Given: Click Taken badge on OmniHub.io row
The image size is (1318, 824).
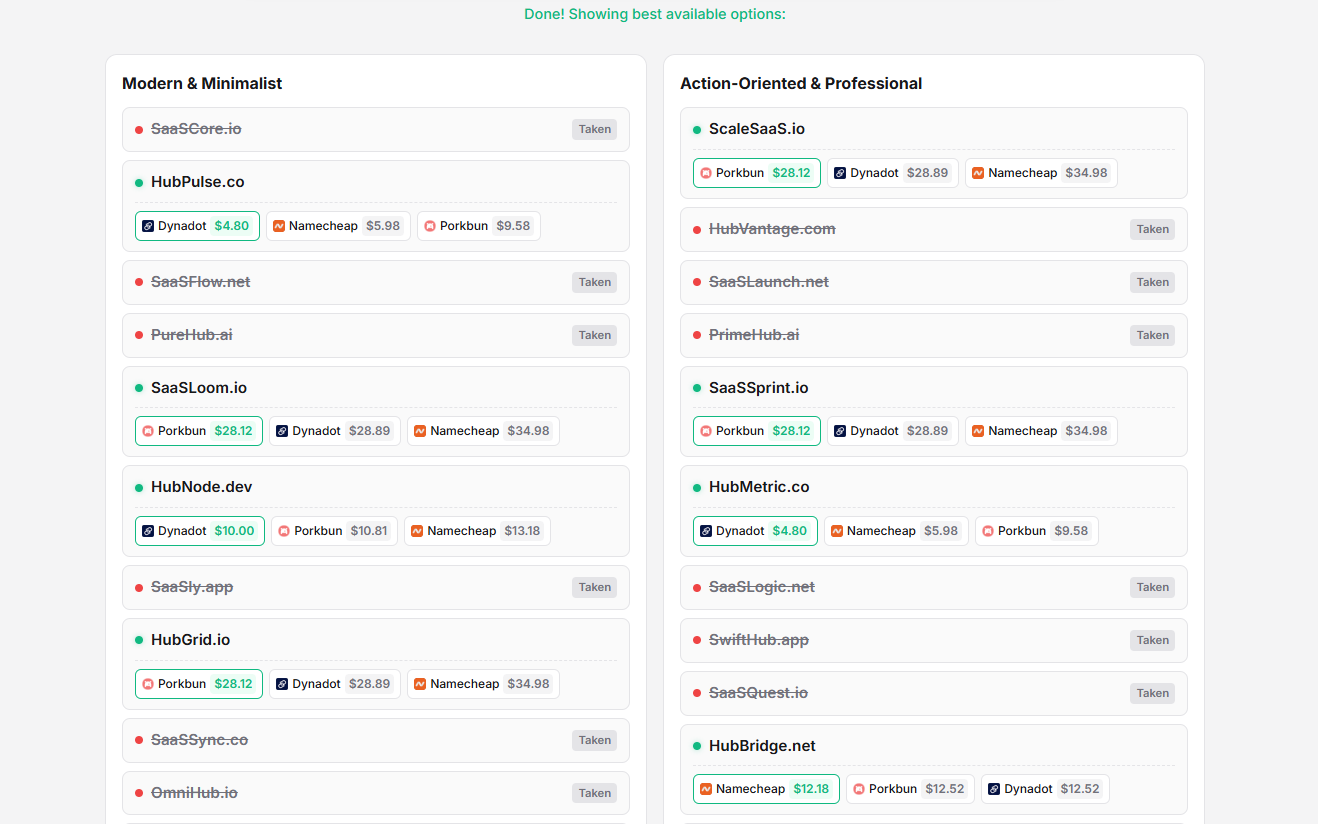Looking at the screenshot, I should (x=595, y=793).
